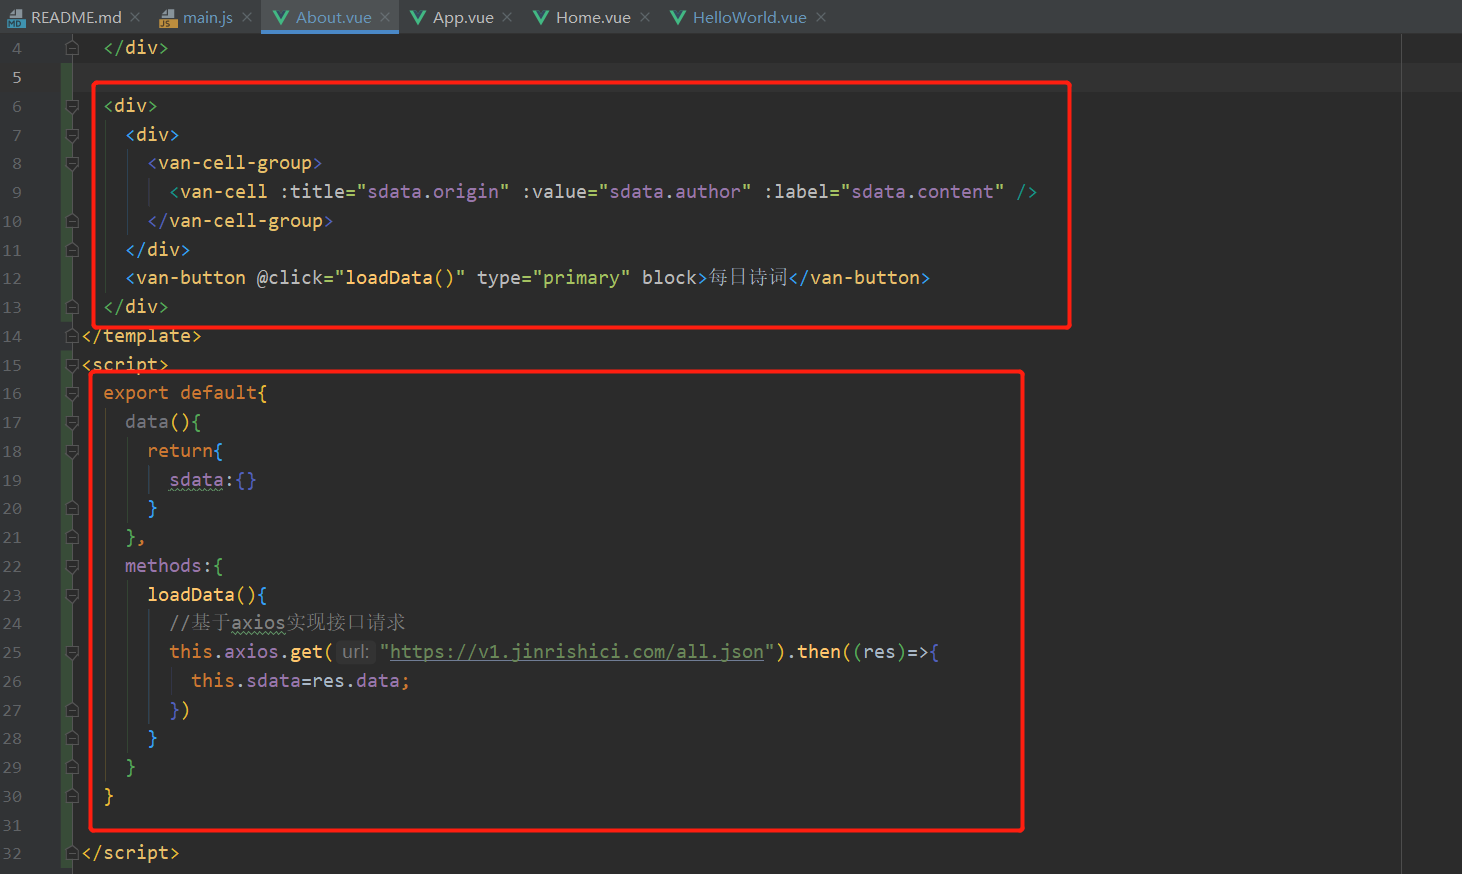This screenshot has height=874, width=1462.
Task: Click the Vue icon on App.vue tab
Action: pyautogui.click(x=418, y=18)
